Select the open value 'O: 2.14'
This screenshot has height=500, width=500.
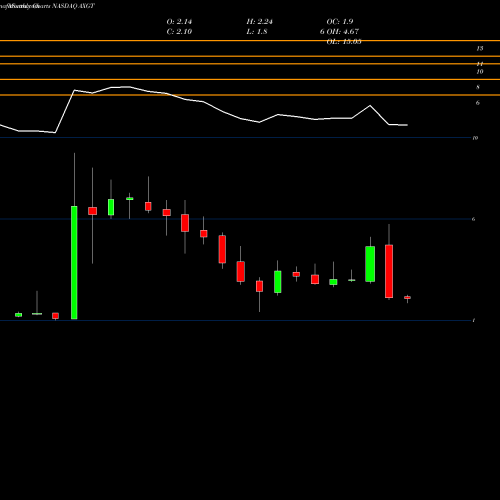pyautogui.click(x=179, y=22)
